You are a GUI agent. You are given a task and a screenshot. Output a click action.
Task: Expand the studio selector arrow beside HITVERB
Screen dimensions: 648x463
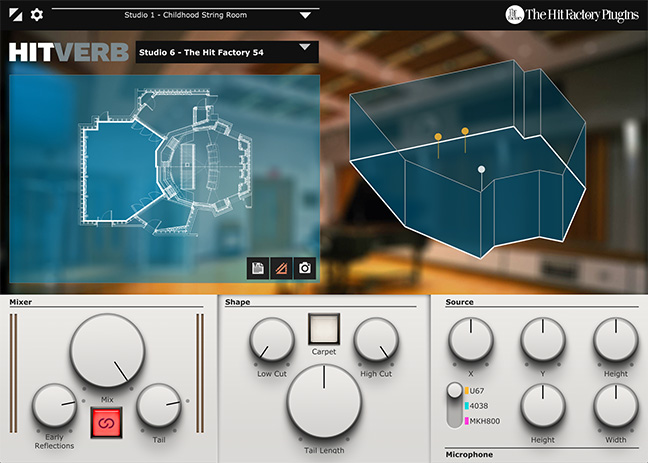coord(305,47)
